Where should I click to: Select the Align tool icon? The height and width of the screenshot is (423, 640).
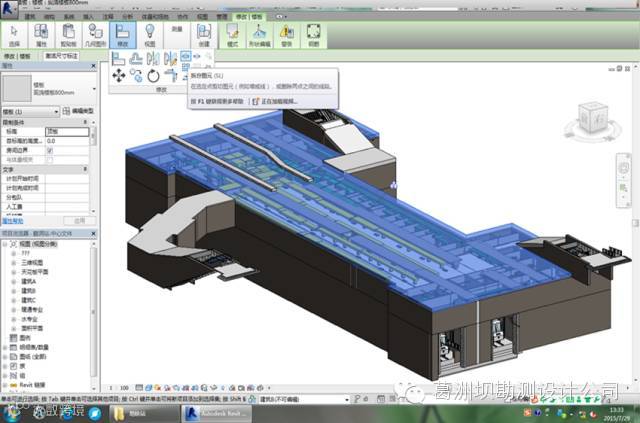pyautogui.click(x=119, y=58)
